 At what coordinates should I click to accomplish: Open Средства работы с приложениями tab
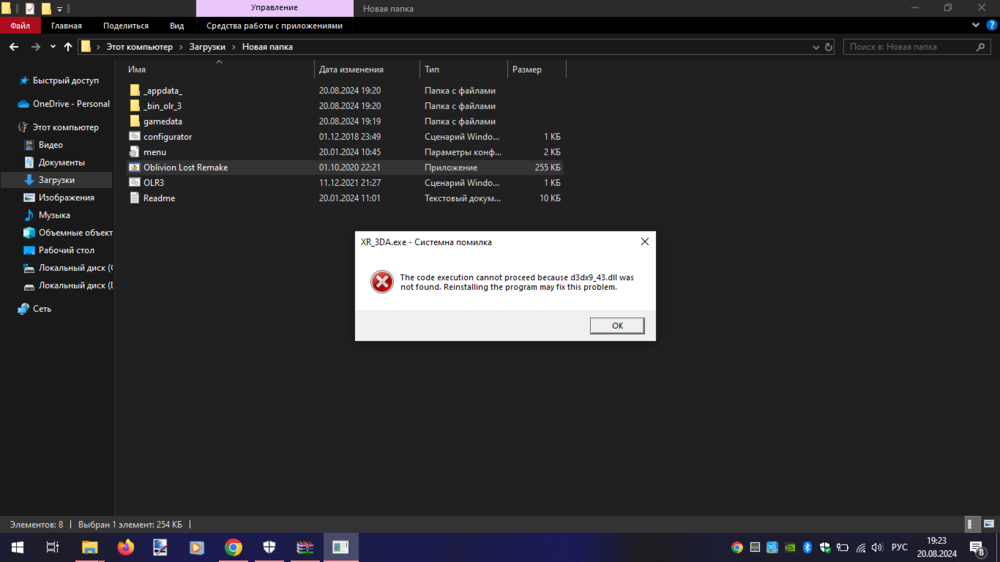274,26
